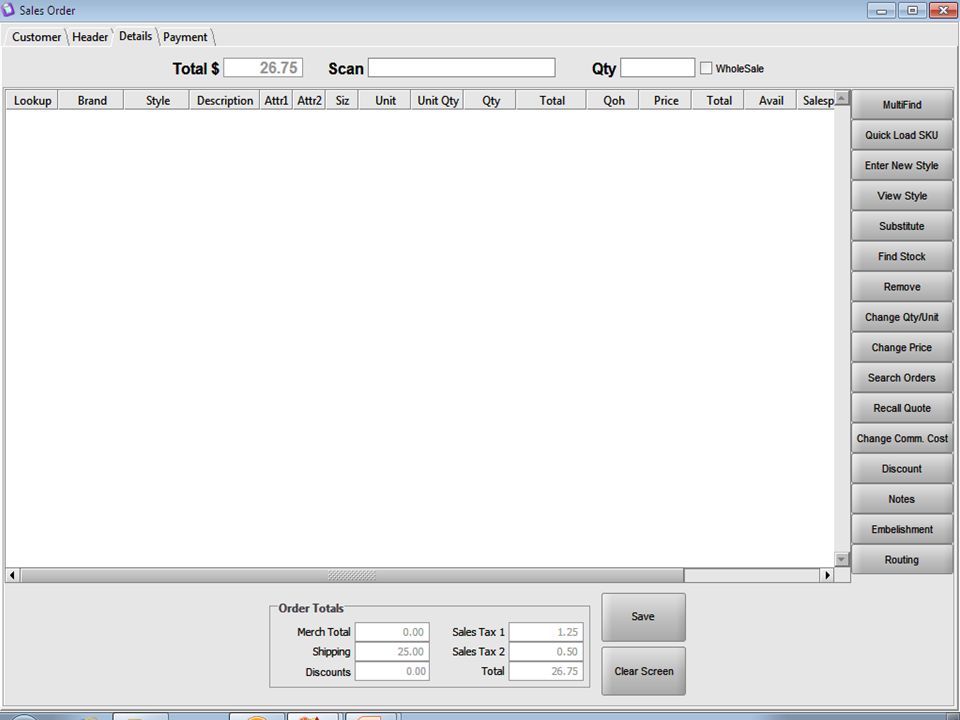Screen dimensions: 960x720
Task: Open Change Qty/Unit
Action: click(902, 317)
